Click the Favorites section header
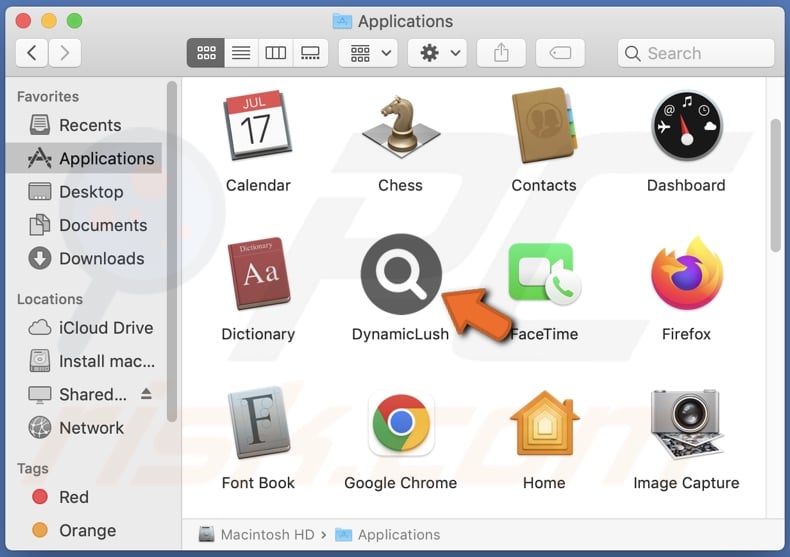The width and height of the screenshot is (790, 557). coord(48,96)
